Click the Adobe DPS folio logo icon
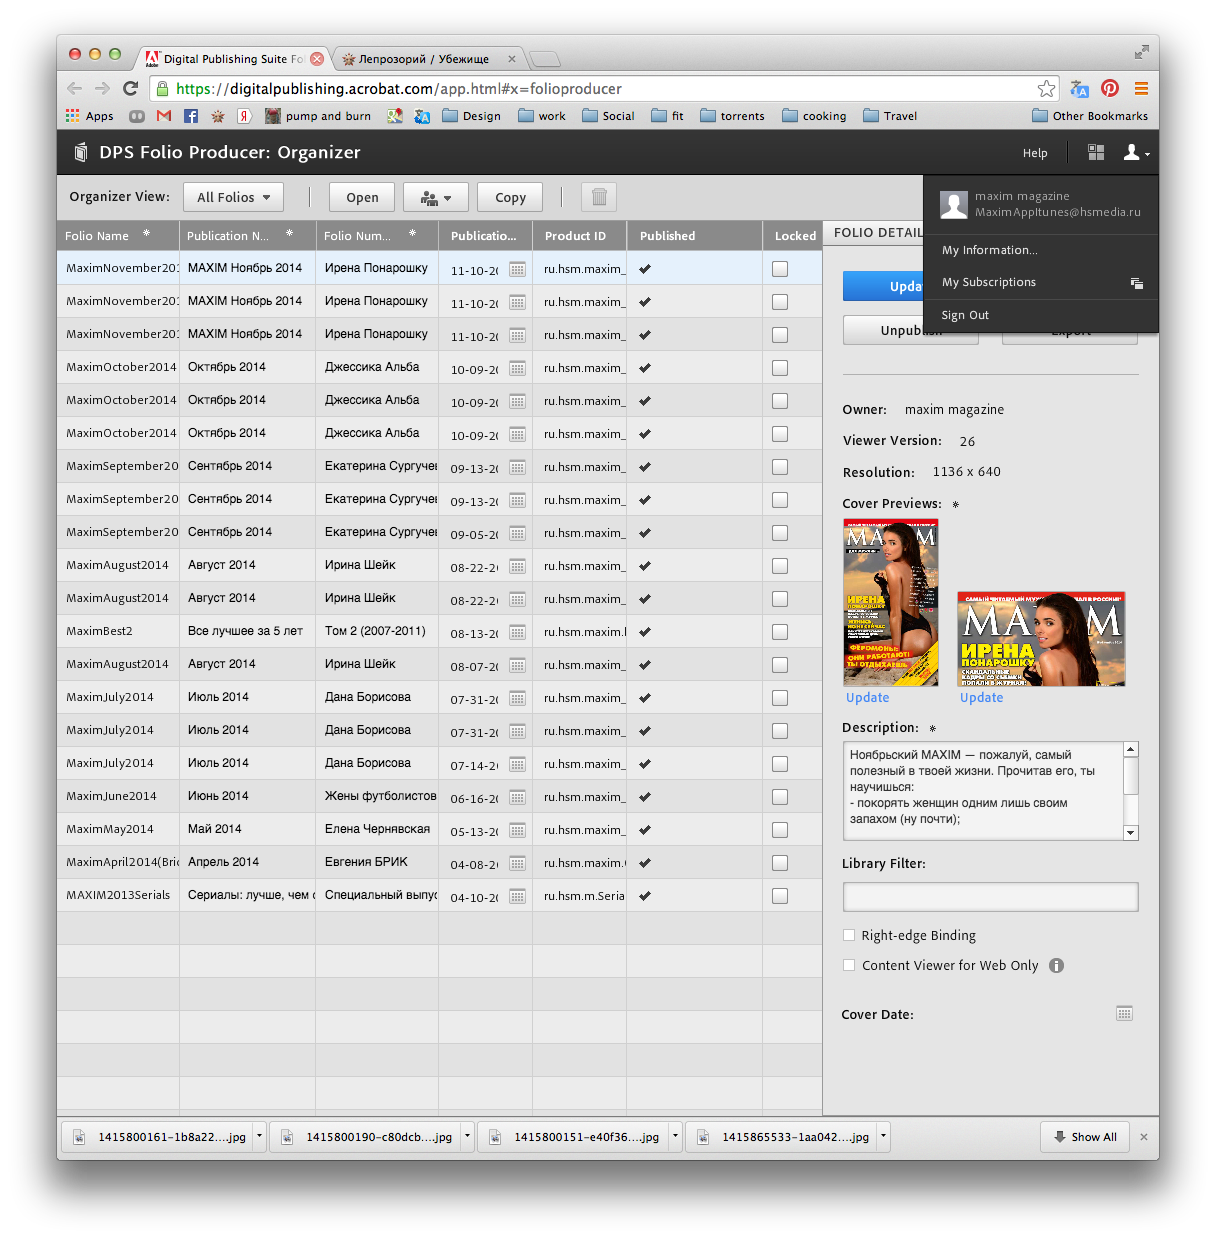Viewport: 1216px width, 1239px height. 81,152
